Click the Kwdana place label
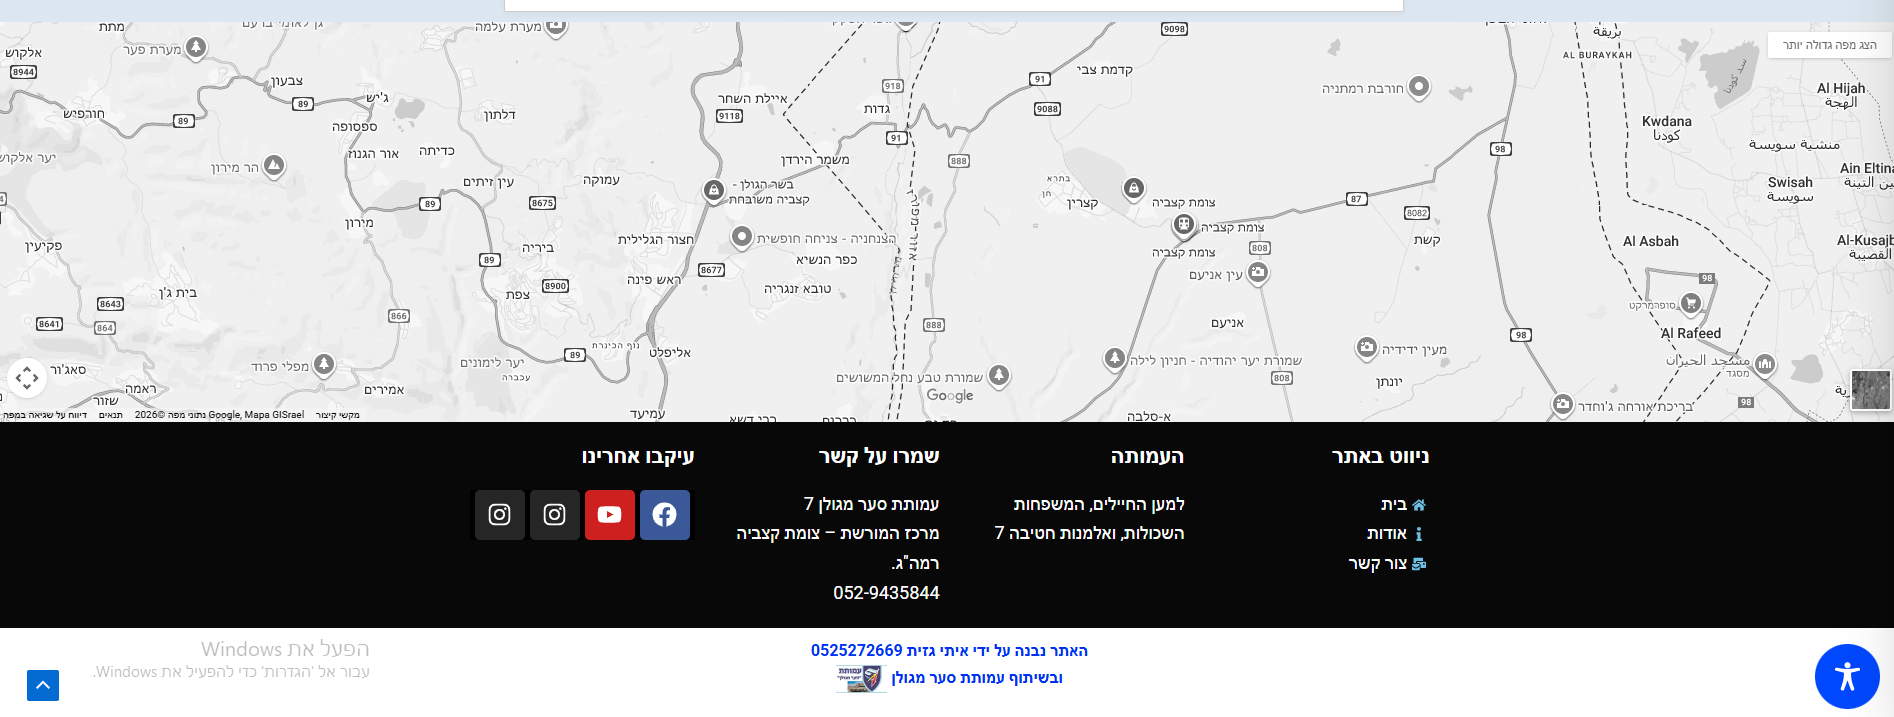Viewport: 1894px width, 717px height. click(x=1666, y=121)
